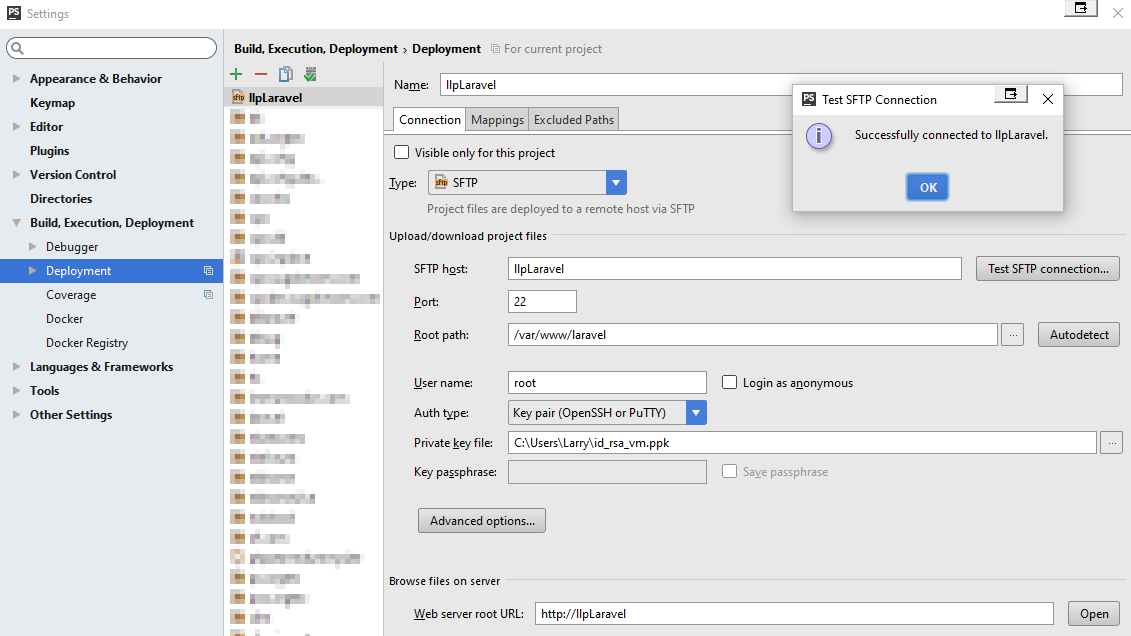
Task: Collapse Build, Execution, Deployment section
Action: click(x=17, y=223)
